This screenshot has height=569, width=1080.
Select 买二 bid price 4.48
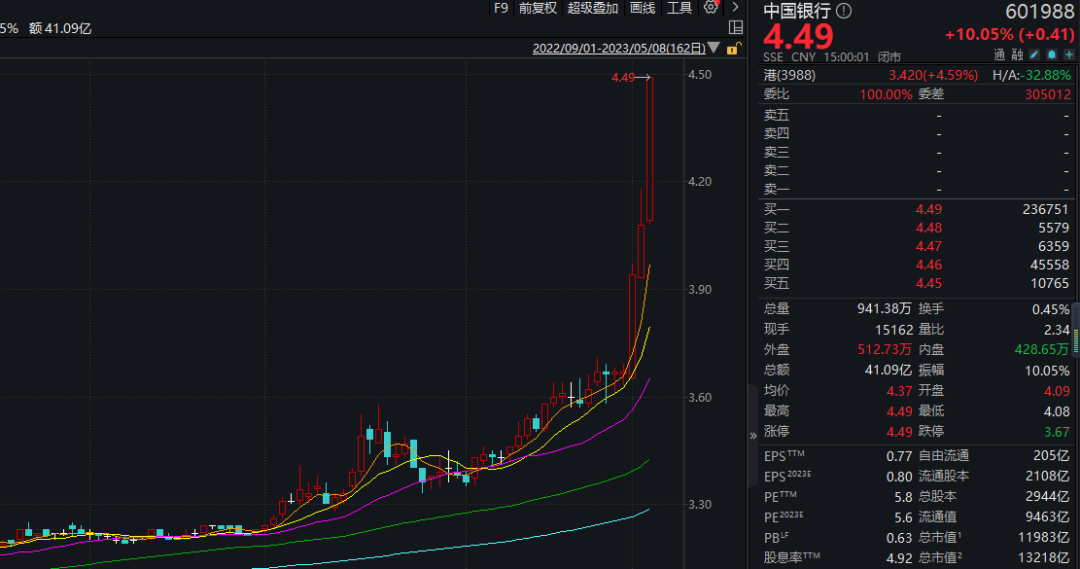point(928,227)
